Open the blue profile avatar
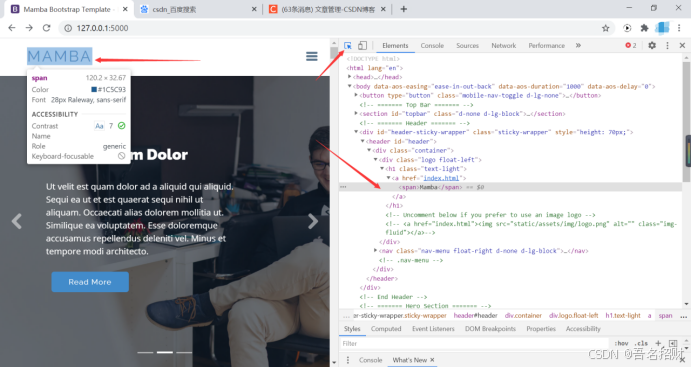692x368 pixels. [x=662, y=28]
